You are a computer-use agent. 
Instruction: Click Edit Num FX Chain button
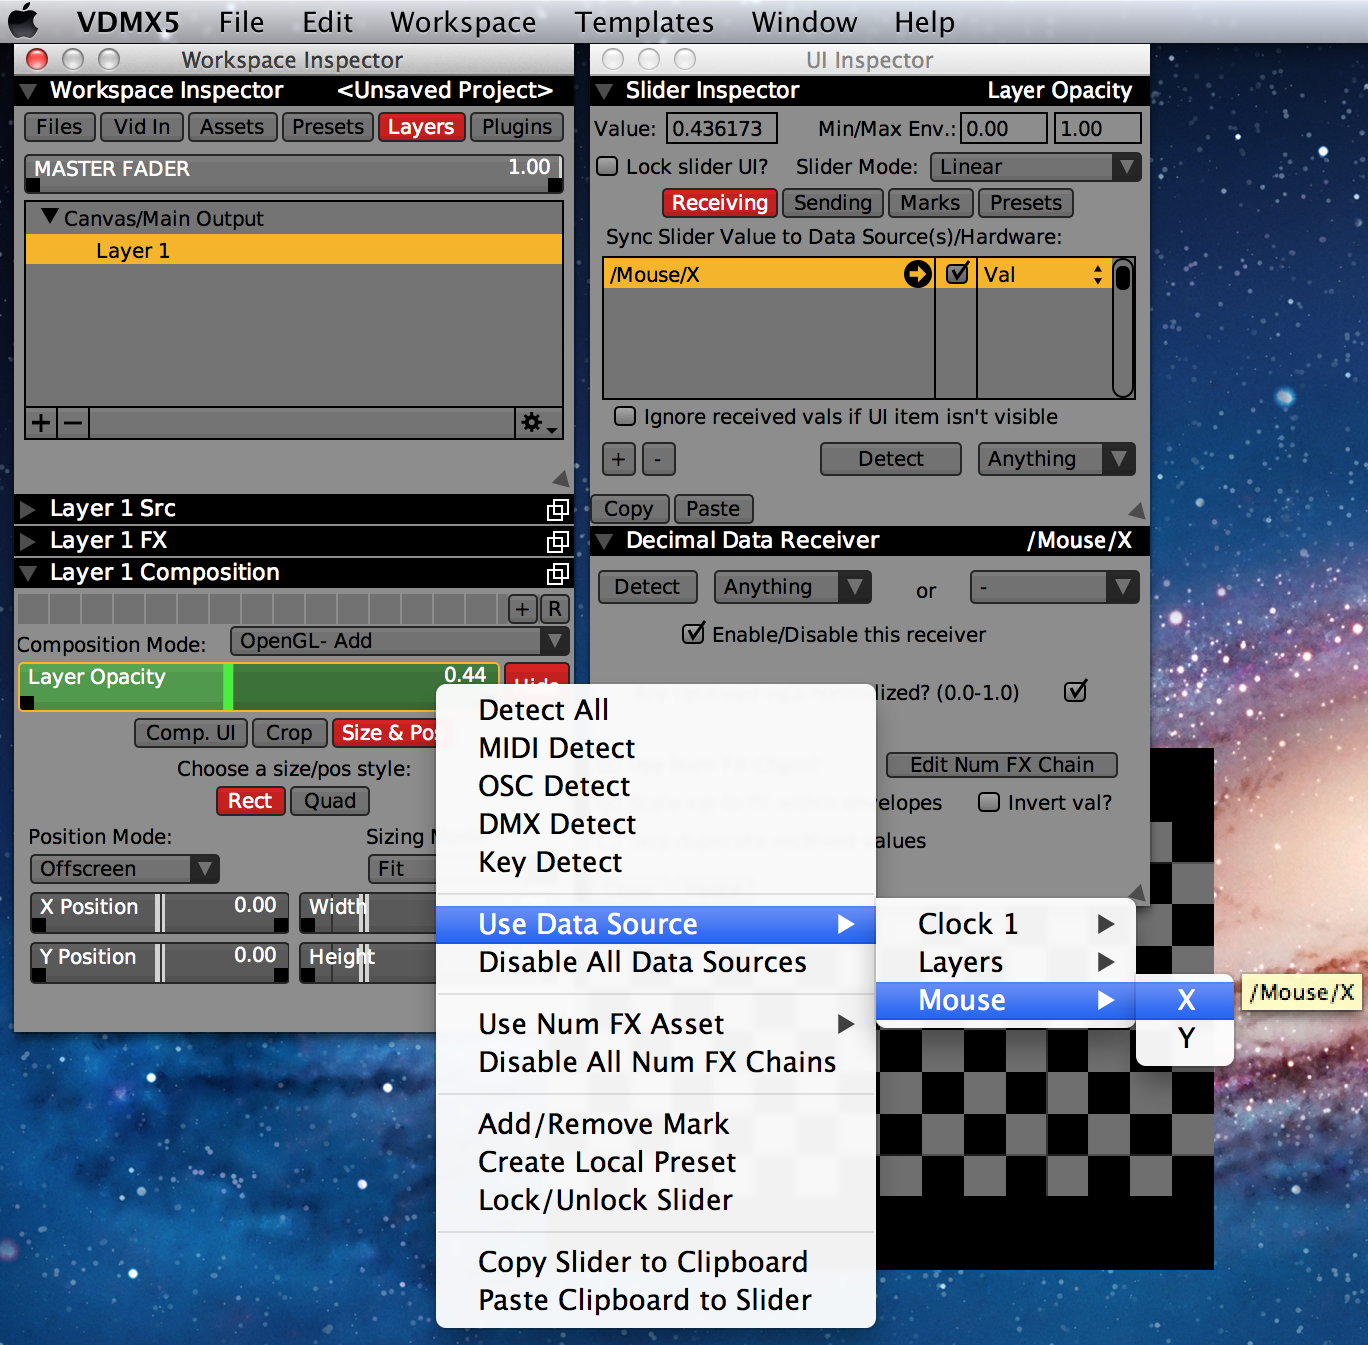[1002, 765]
